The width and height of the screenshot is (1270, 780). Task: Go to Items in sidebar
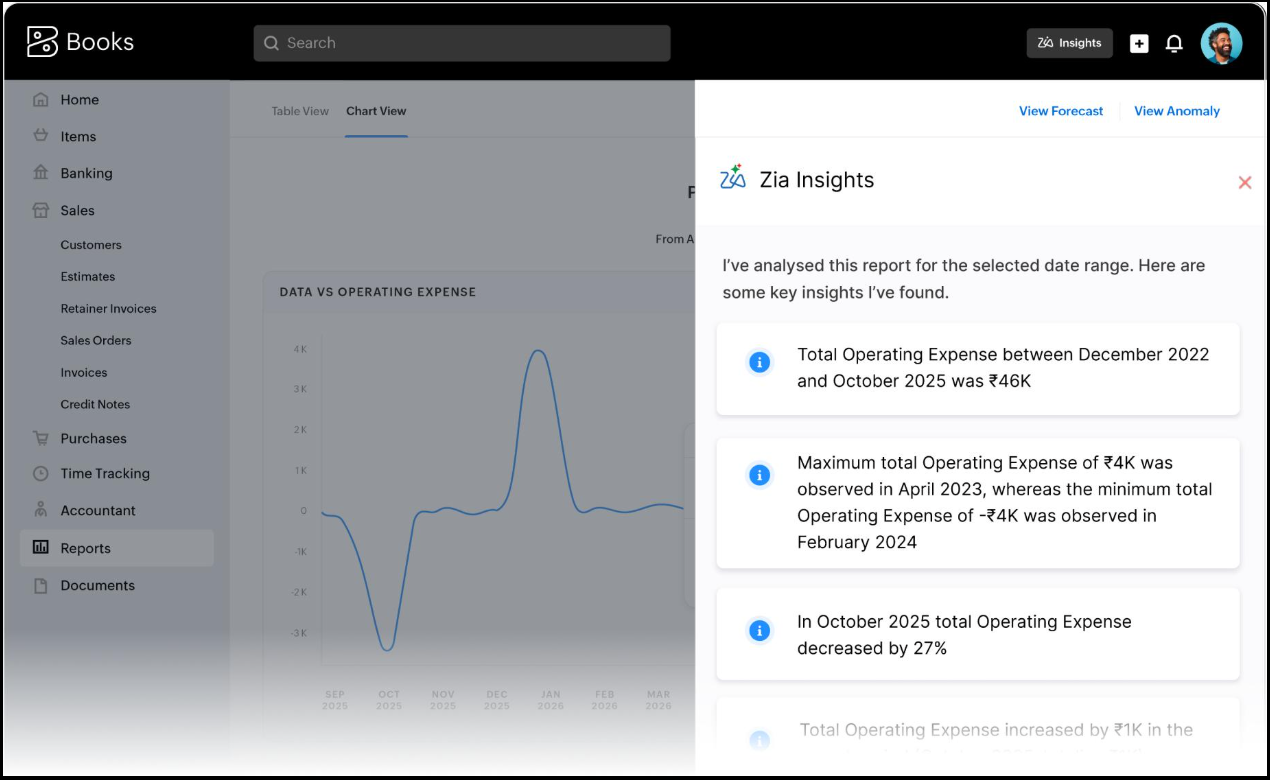click(78, 137)
